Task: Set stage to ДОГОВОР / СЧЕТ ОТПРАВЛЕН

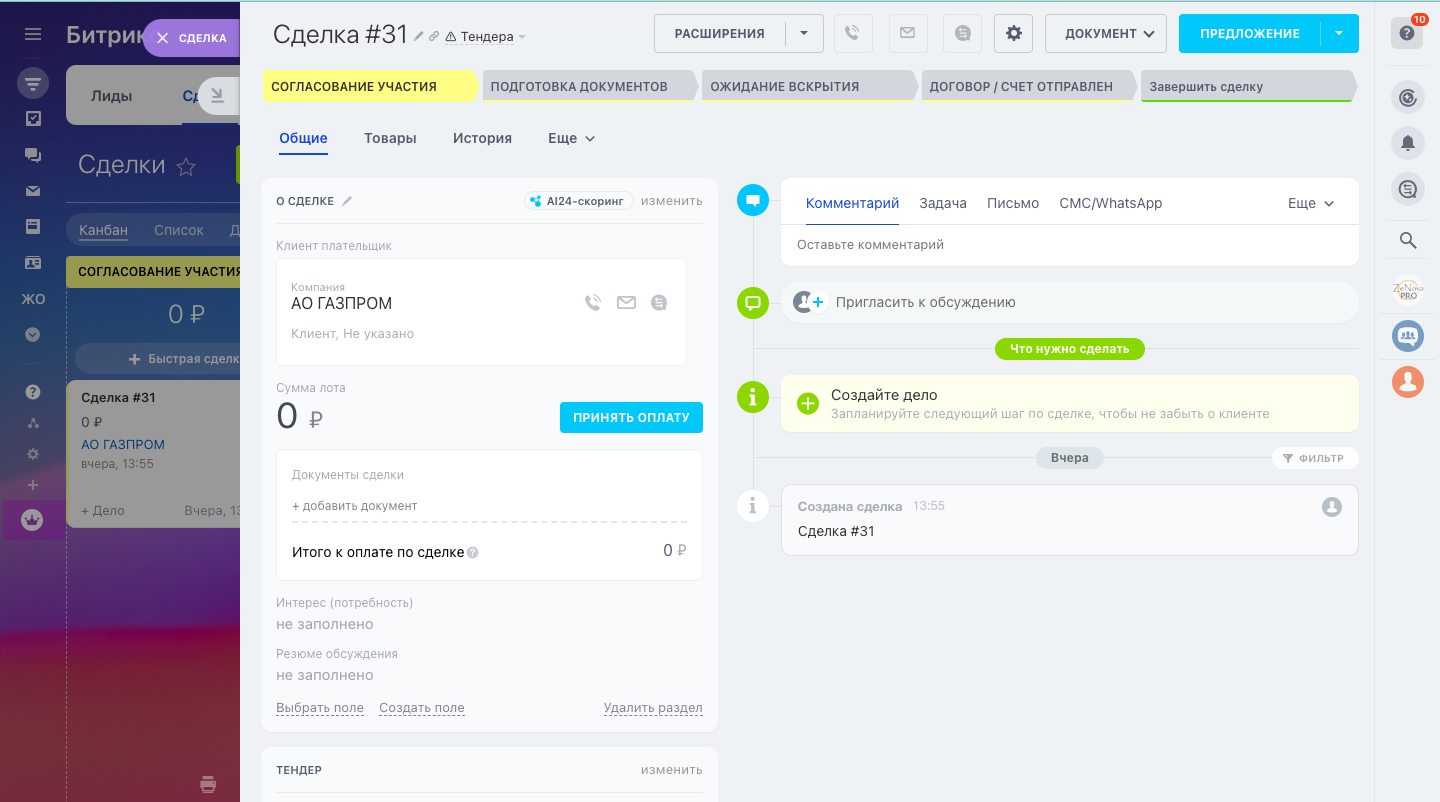Action: pos(1028,86)
